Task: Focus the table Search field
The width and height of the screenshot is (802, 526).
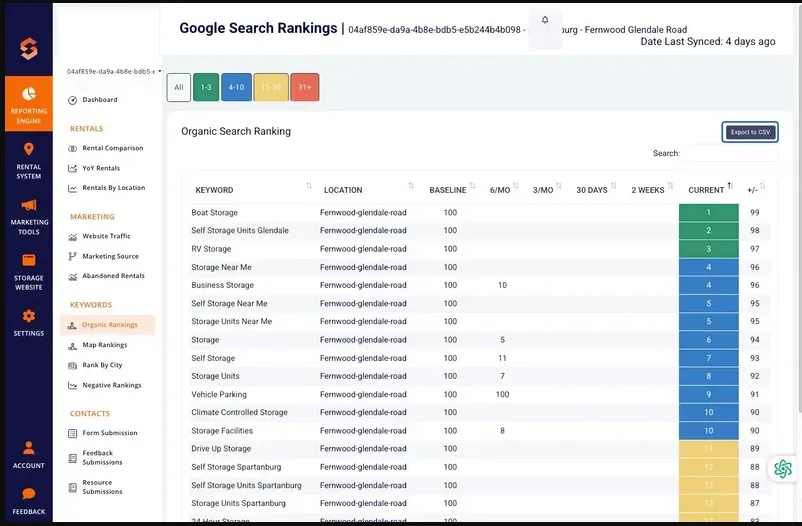Action: 731,154
